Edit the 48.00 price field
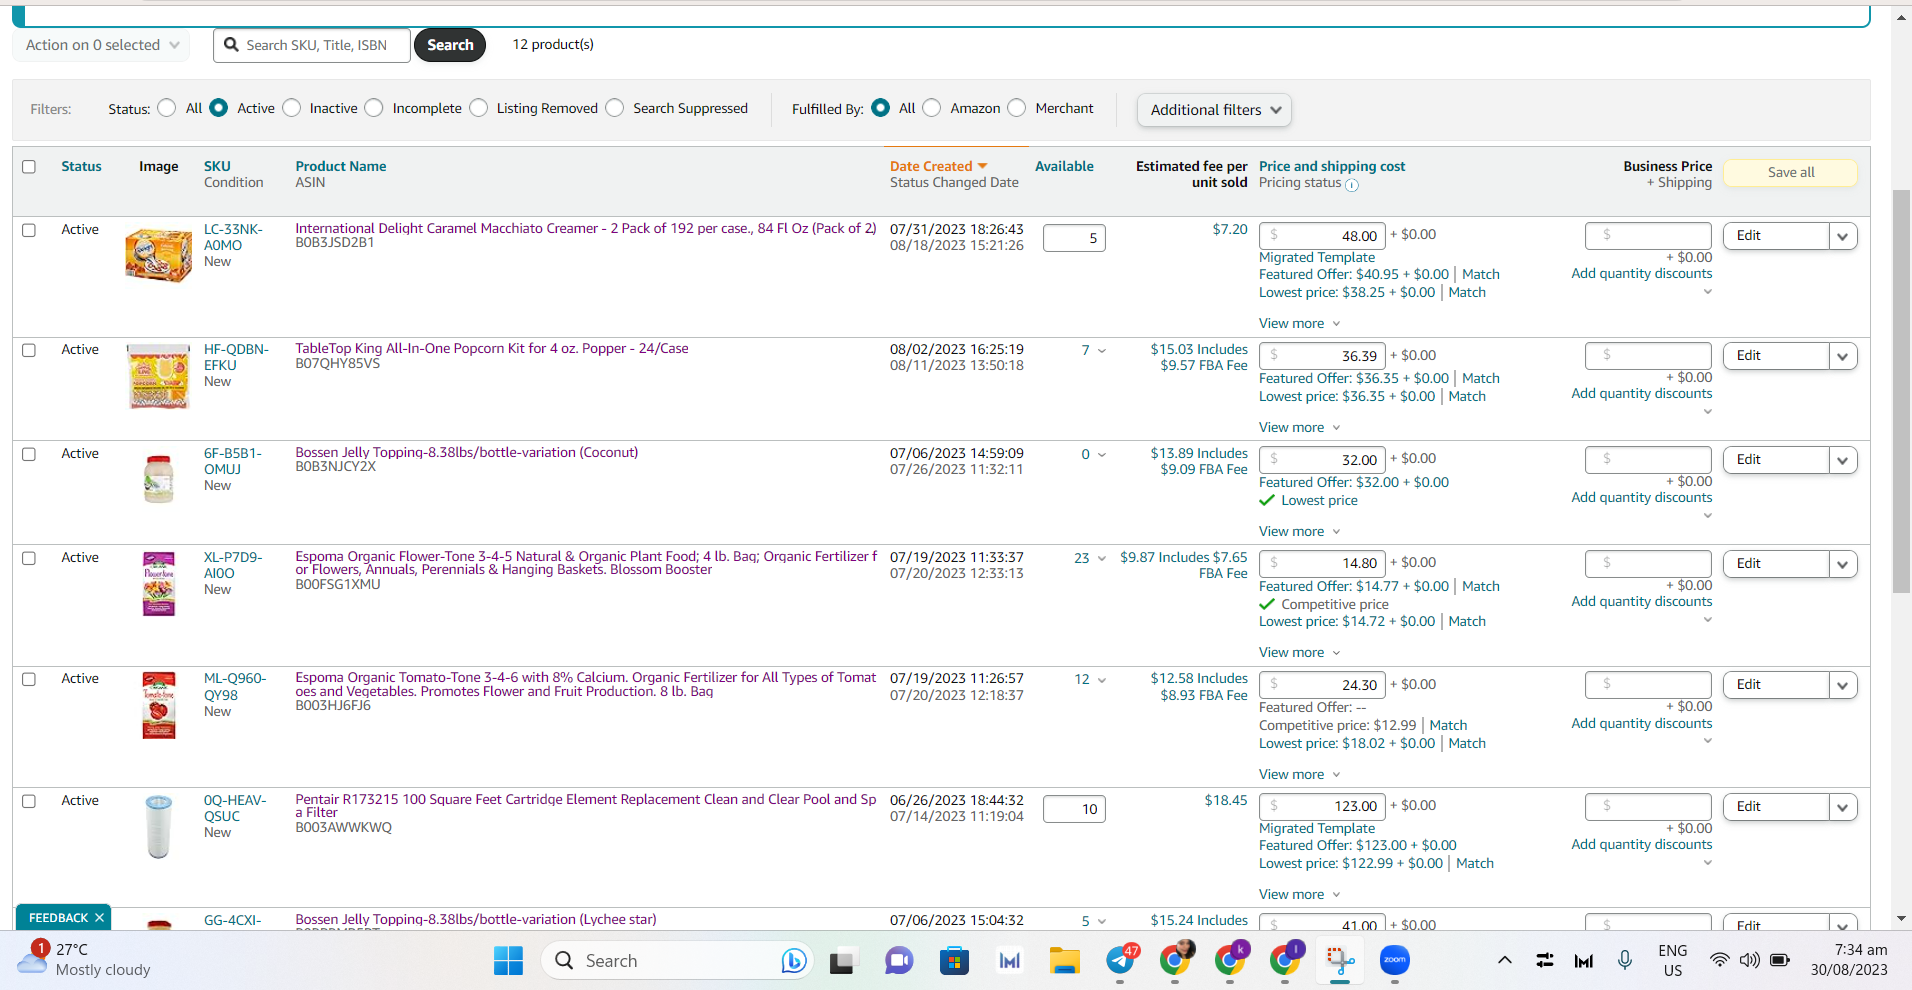This screenshot has height=990, width=1912. point(1322,236)
